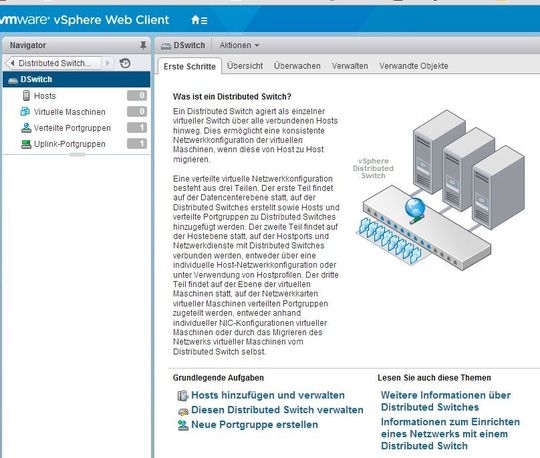This screenshot has width=540, height=458.
Task: Click the Verteilte Portgruppen icon
Action: (x=26, y=128)
